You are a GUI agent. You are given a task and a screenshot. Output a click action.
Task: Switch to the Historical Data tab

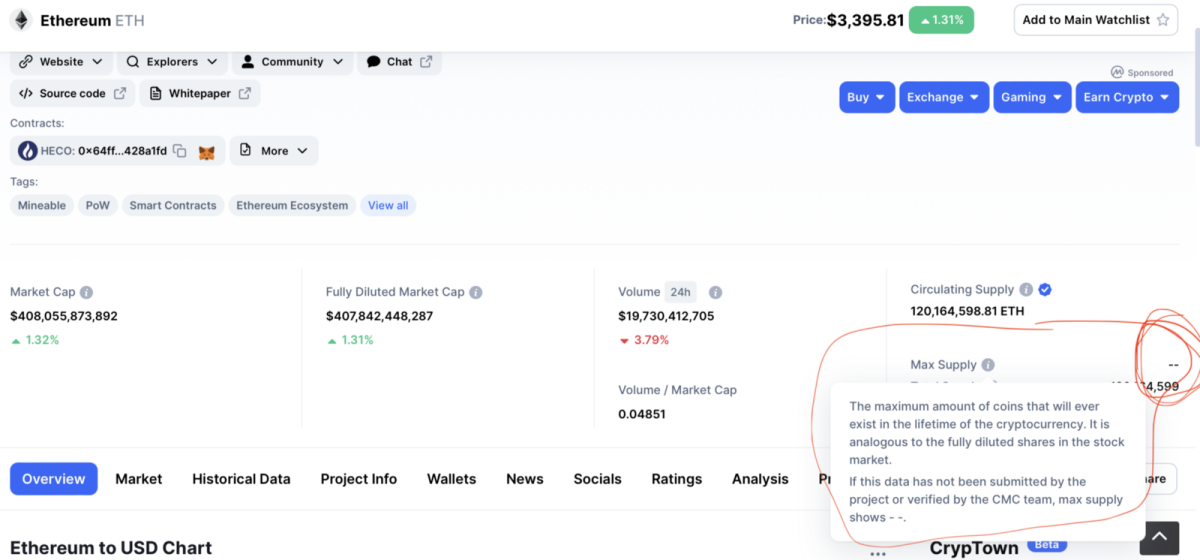point(241,479)
